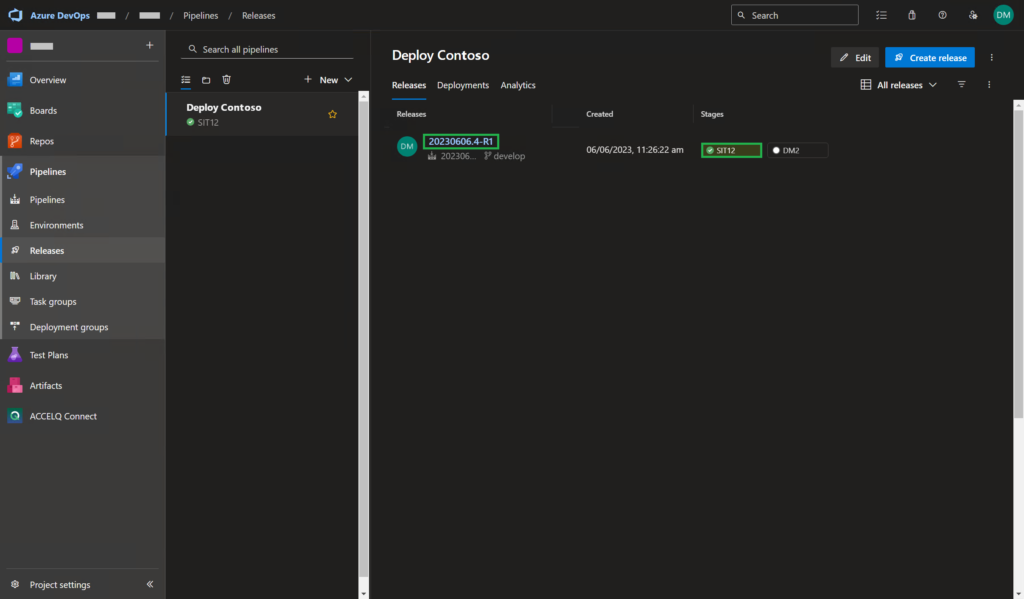Open the New pipeline dropdown chevron
1024x599 pixels.
pos(347,79)
